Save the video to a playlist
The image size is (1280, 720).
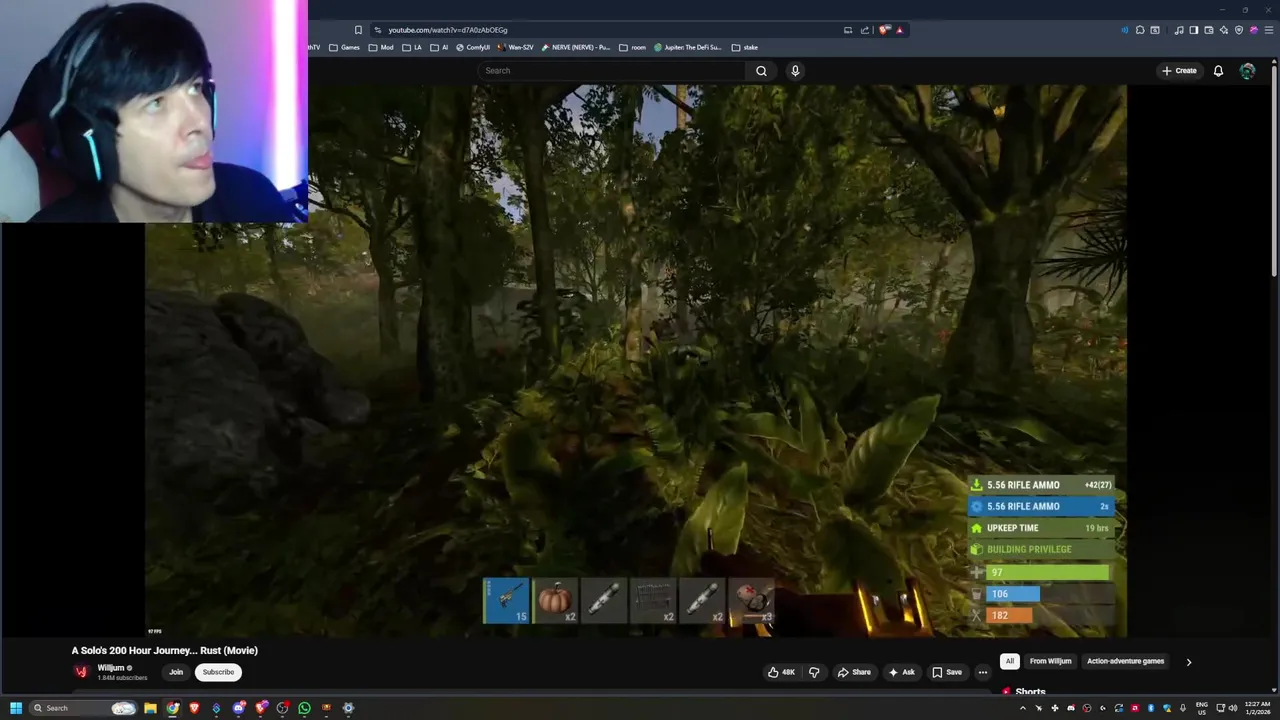[947, 672]
